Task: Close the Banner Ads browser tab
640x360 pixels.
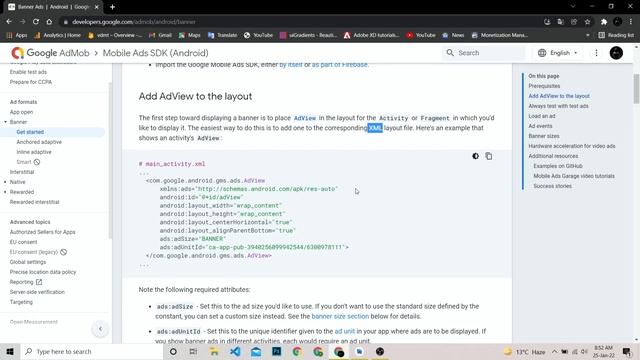Action: click(97, 7)
